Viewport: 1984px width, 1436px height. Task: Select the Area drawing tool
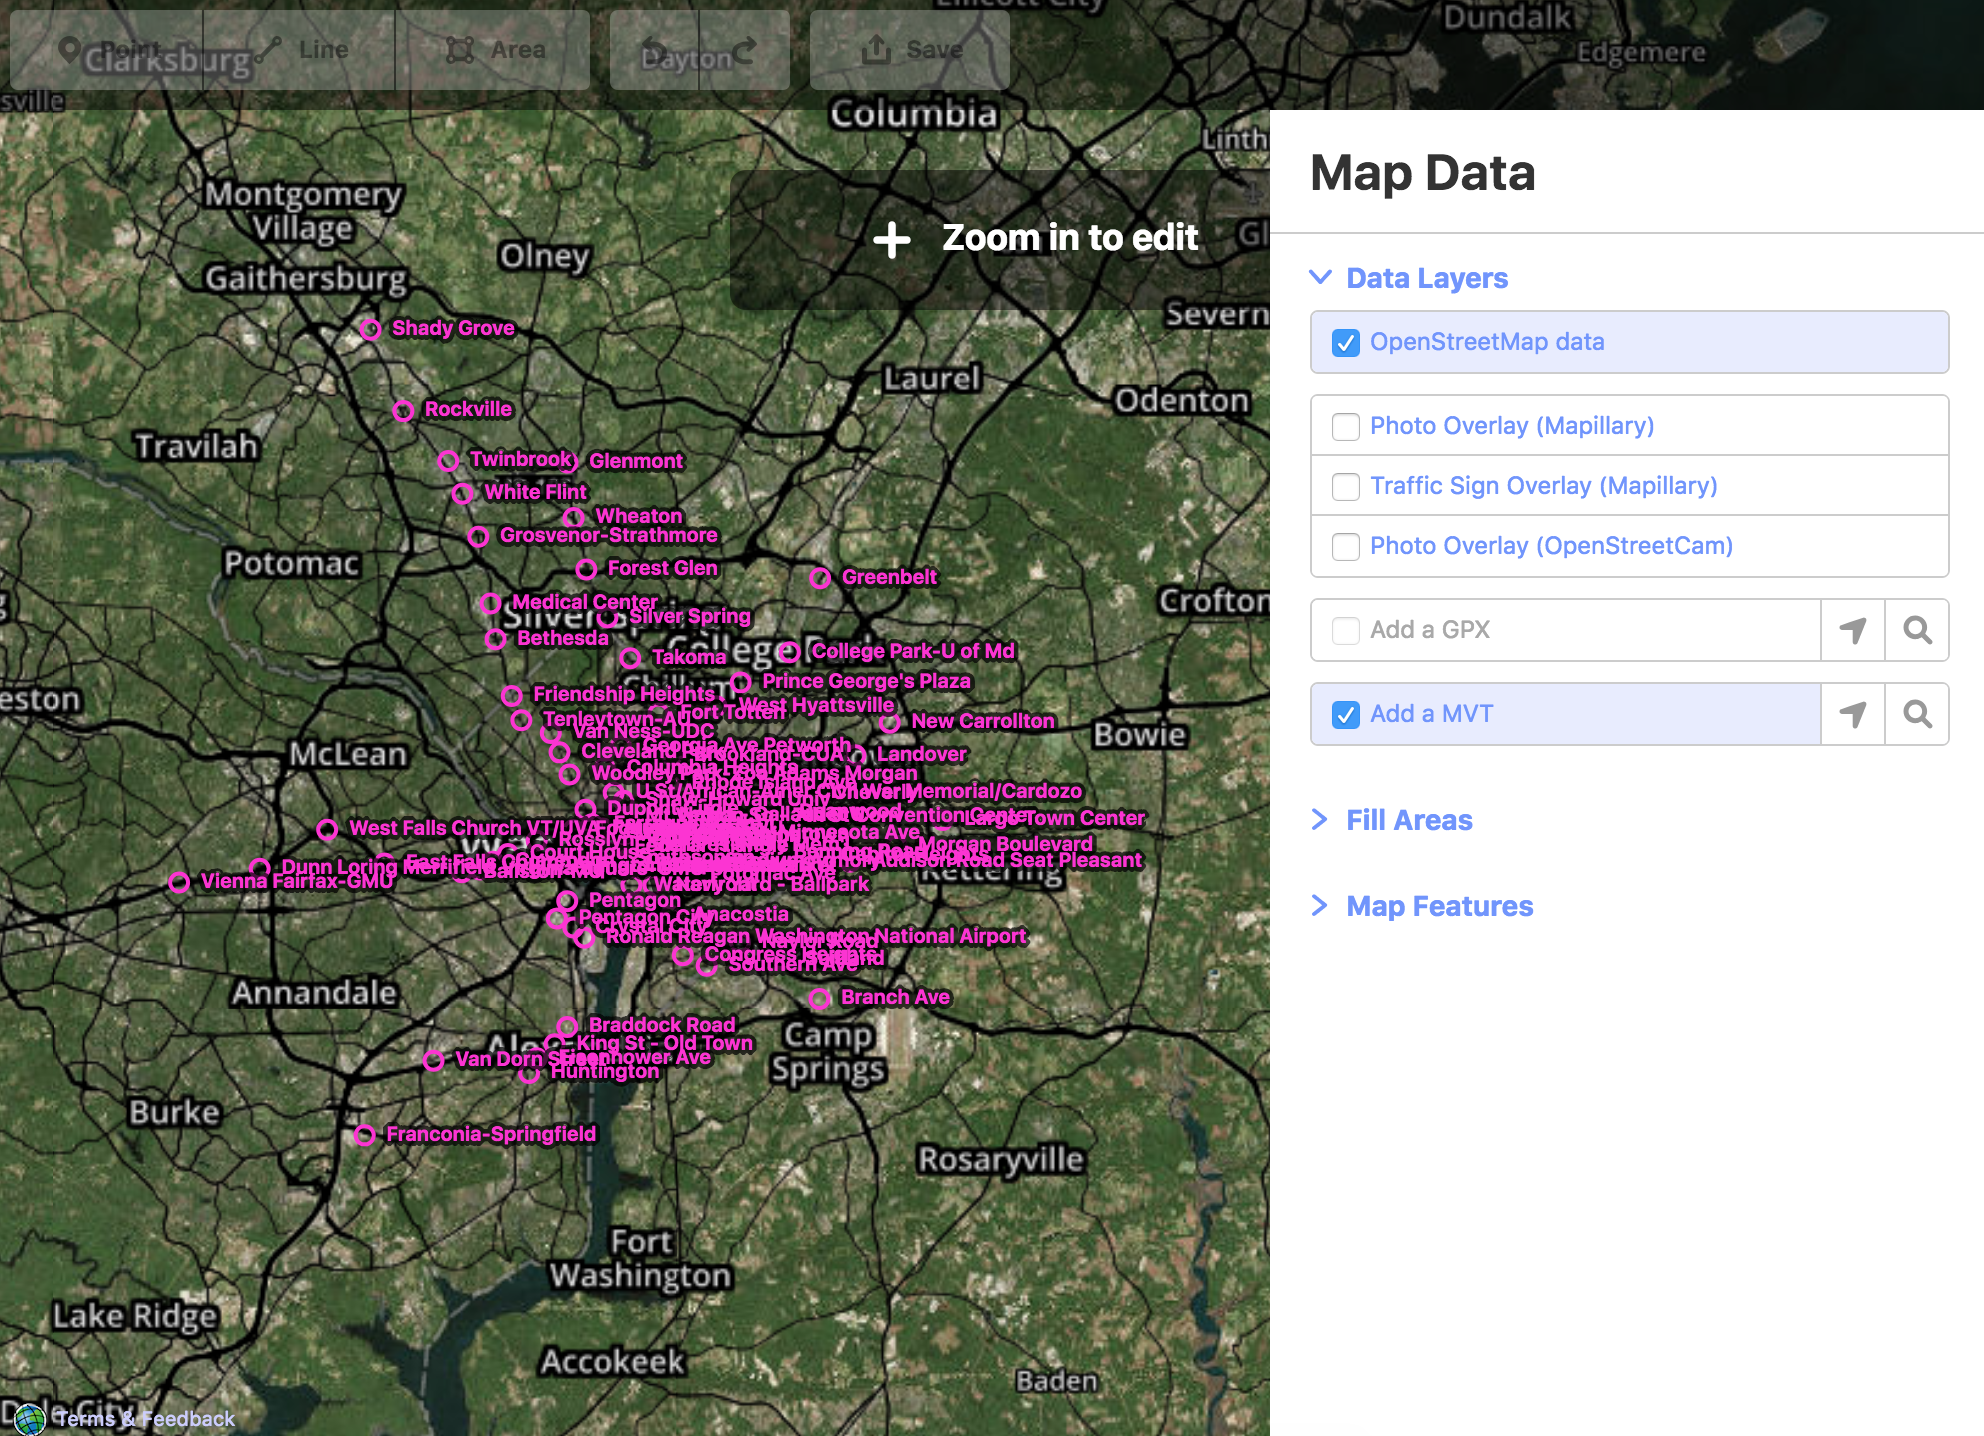(x=492, y=50)
